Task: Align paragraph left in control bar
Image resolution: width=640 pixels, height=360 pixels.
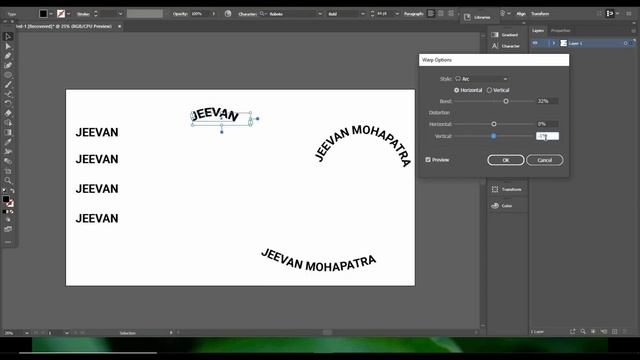Action: [431, 13]
